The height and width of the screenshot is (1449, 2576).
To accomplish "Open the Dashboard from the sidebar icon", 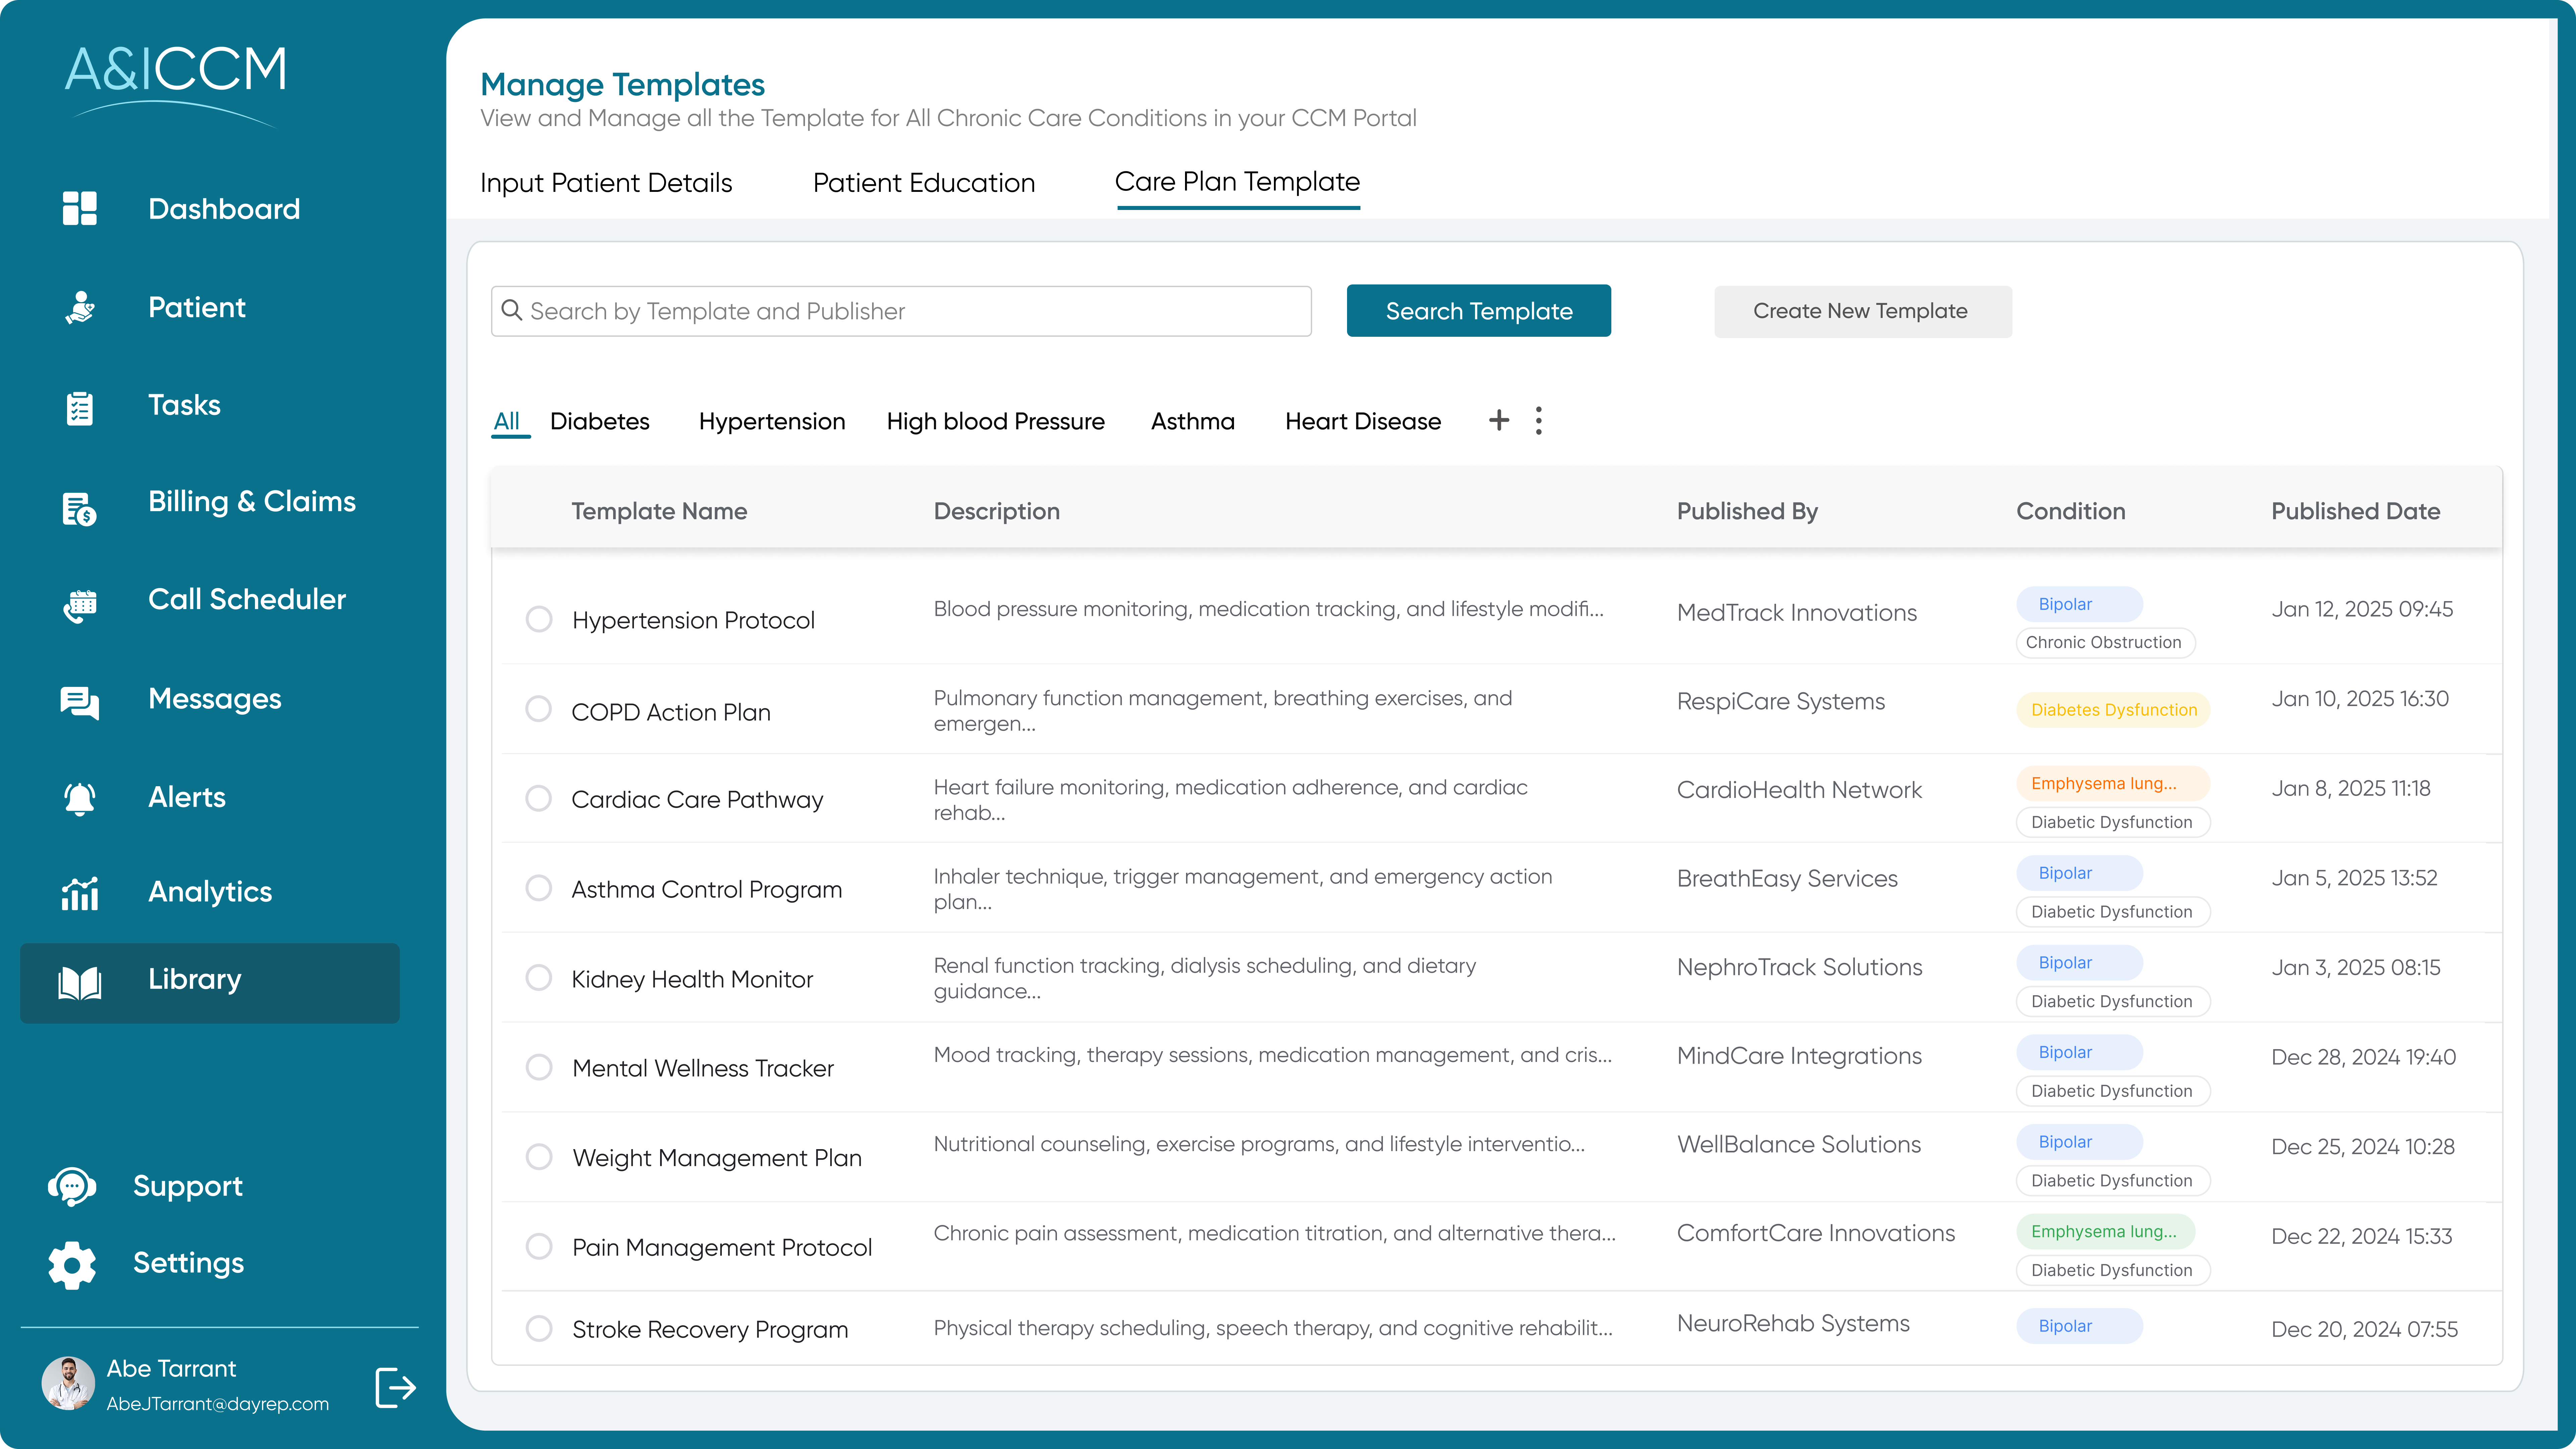I will (x=80, y=208).
